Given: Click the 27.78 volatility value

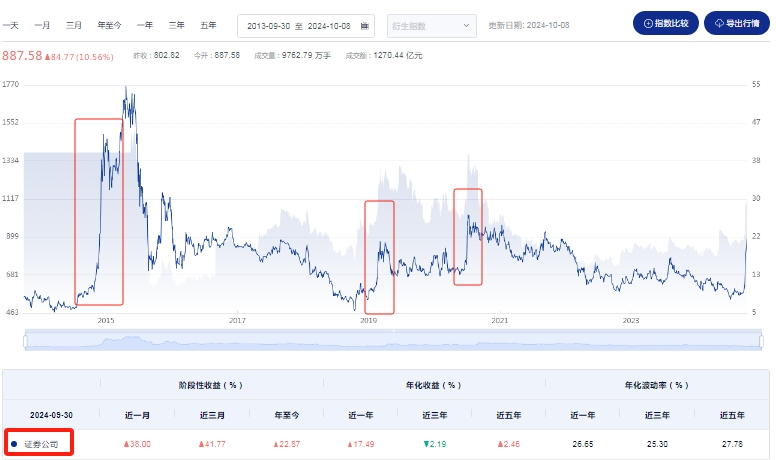Looking at the screenshot, I should [732, 444].
